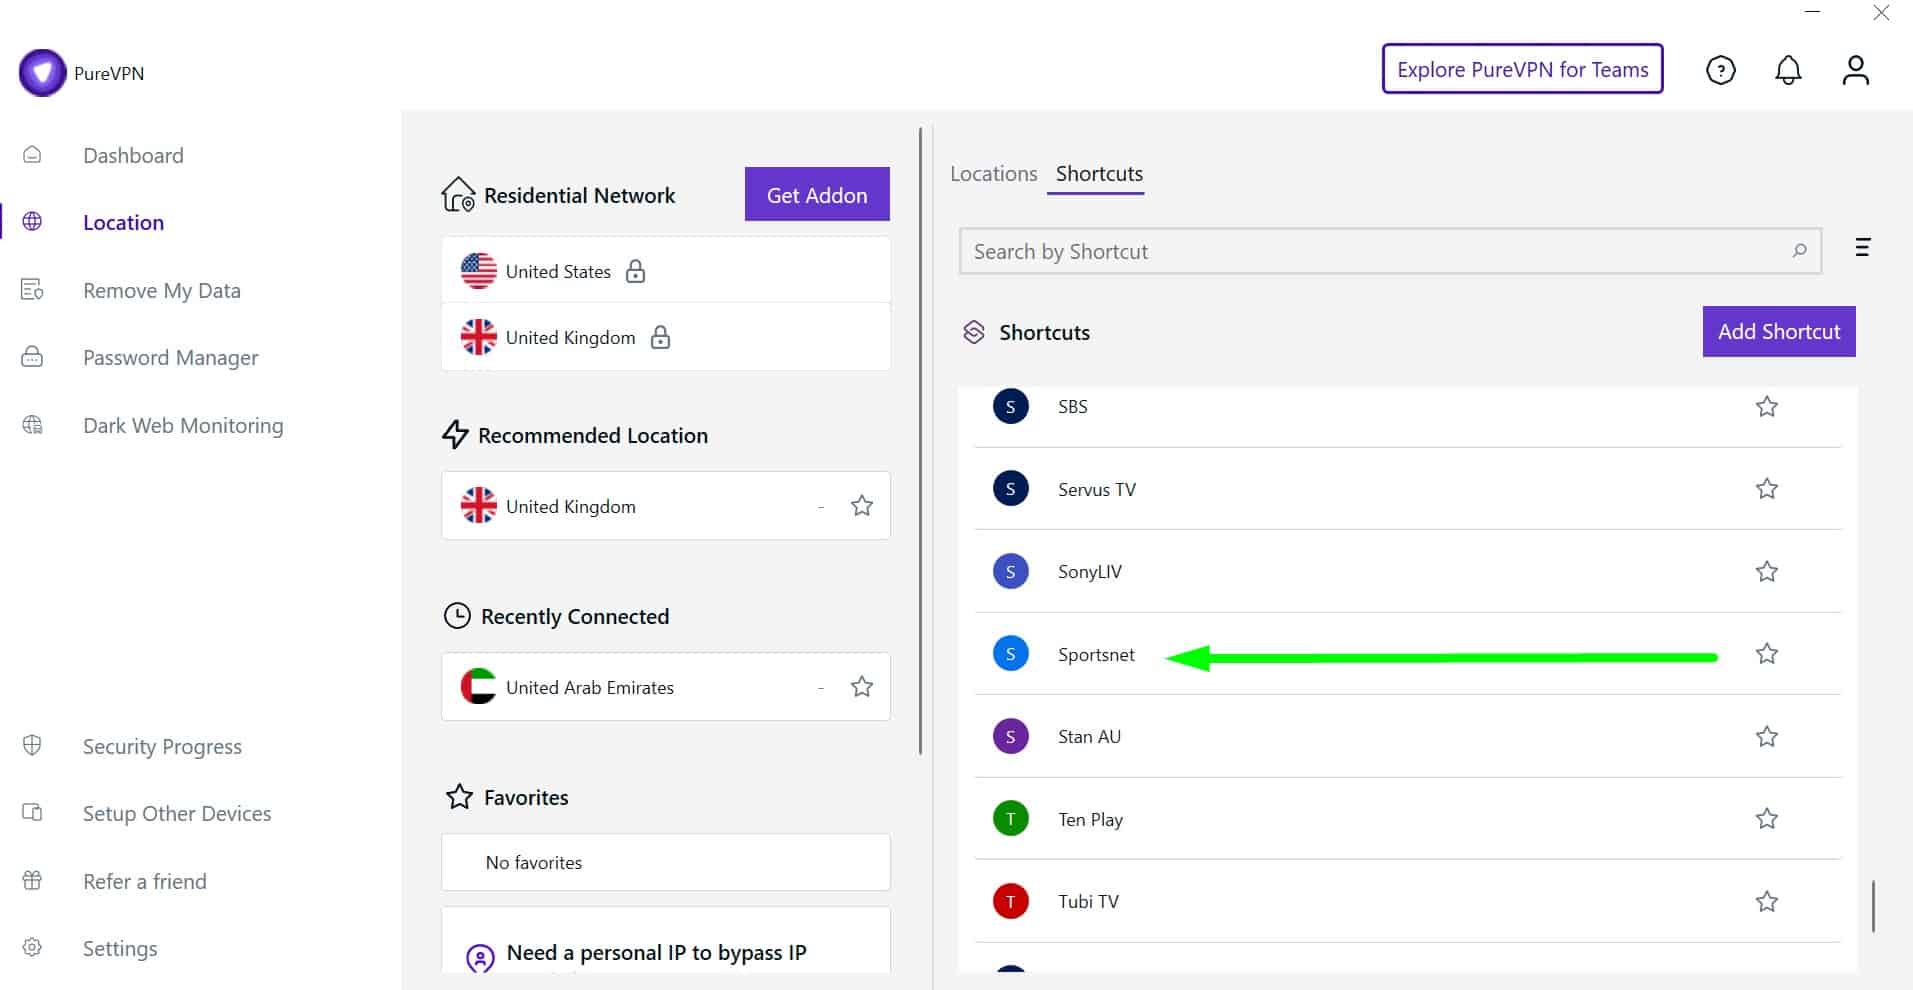Select Ten Play shortcut name

[x=1090, y=819]
